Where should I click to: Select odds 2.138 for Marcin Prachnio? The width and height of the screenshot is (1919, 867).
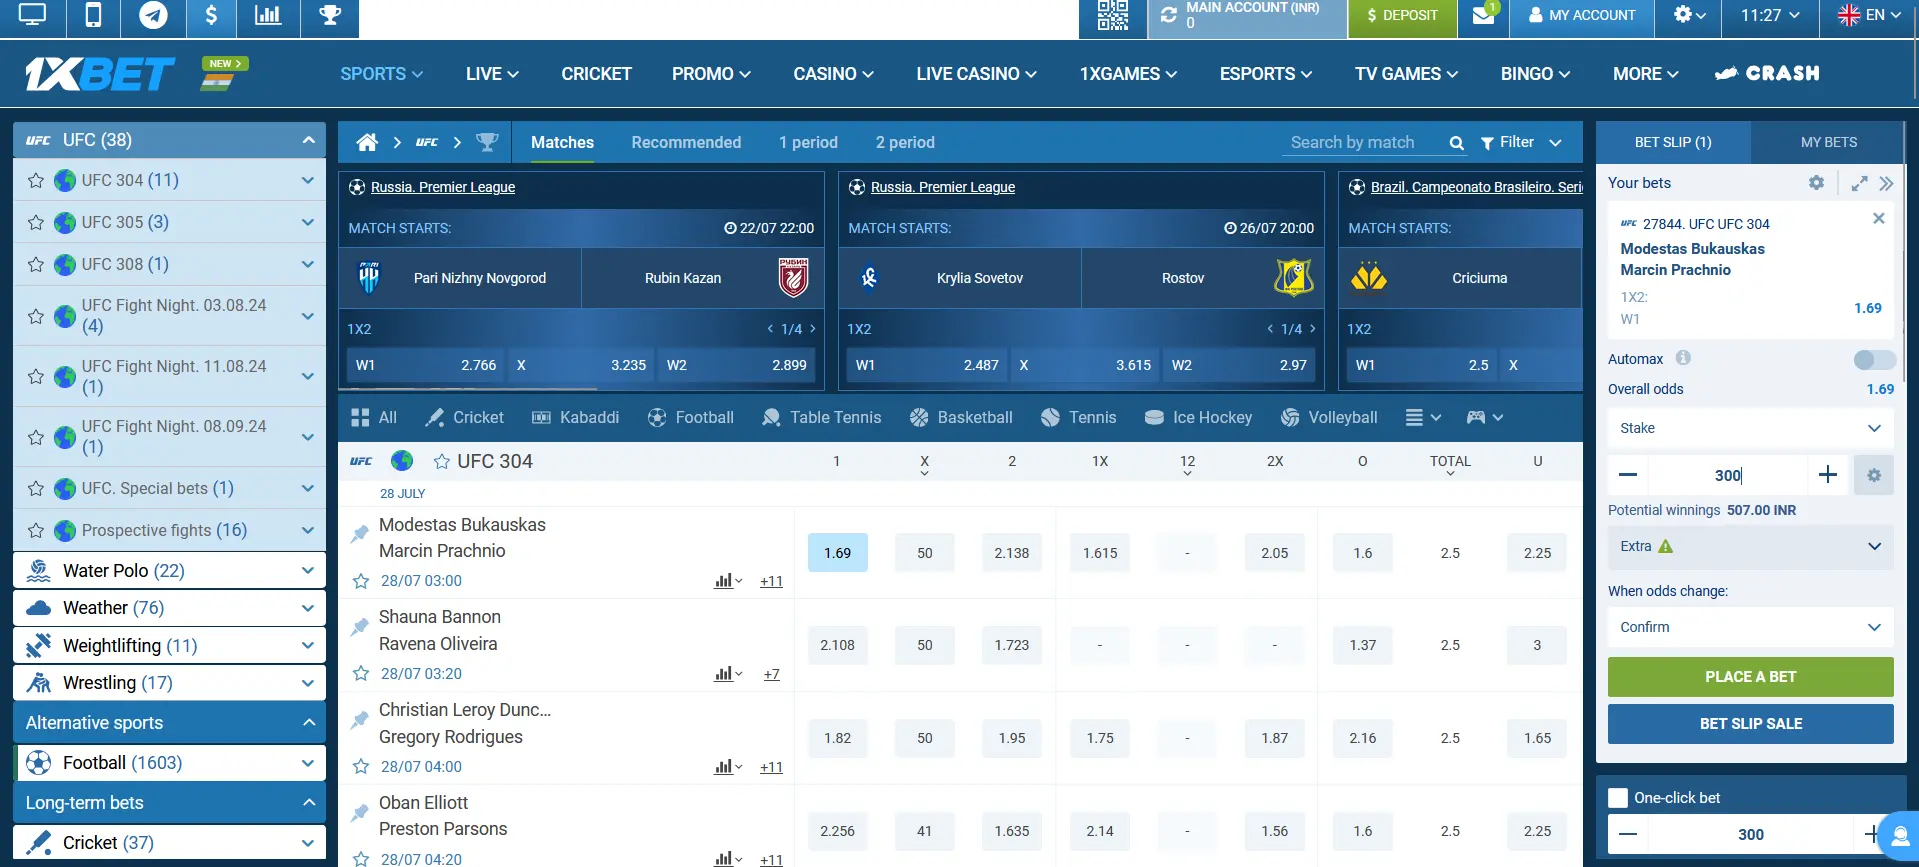pyautogui.click(x=1012, y=553)
